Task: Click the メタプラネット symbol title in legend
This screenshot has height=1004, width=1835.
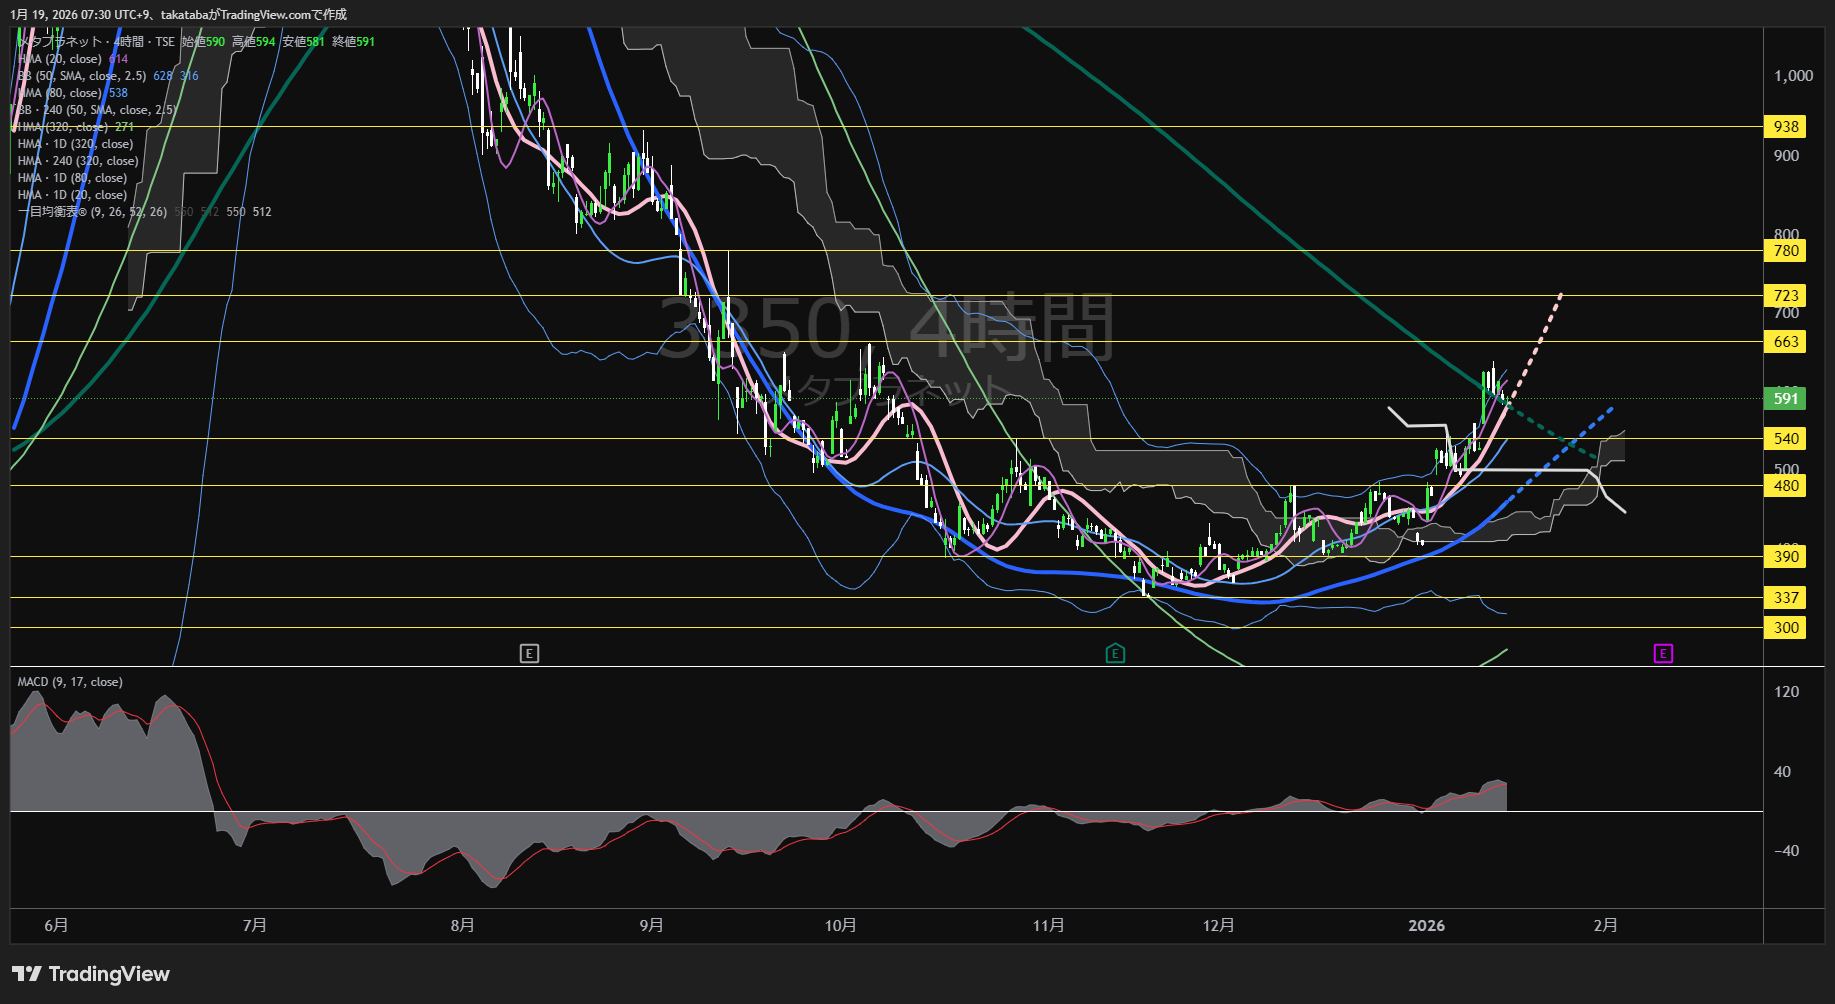Action: point(62,42)
